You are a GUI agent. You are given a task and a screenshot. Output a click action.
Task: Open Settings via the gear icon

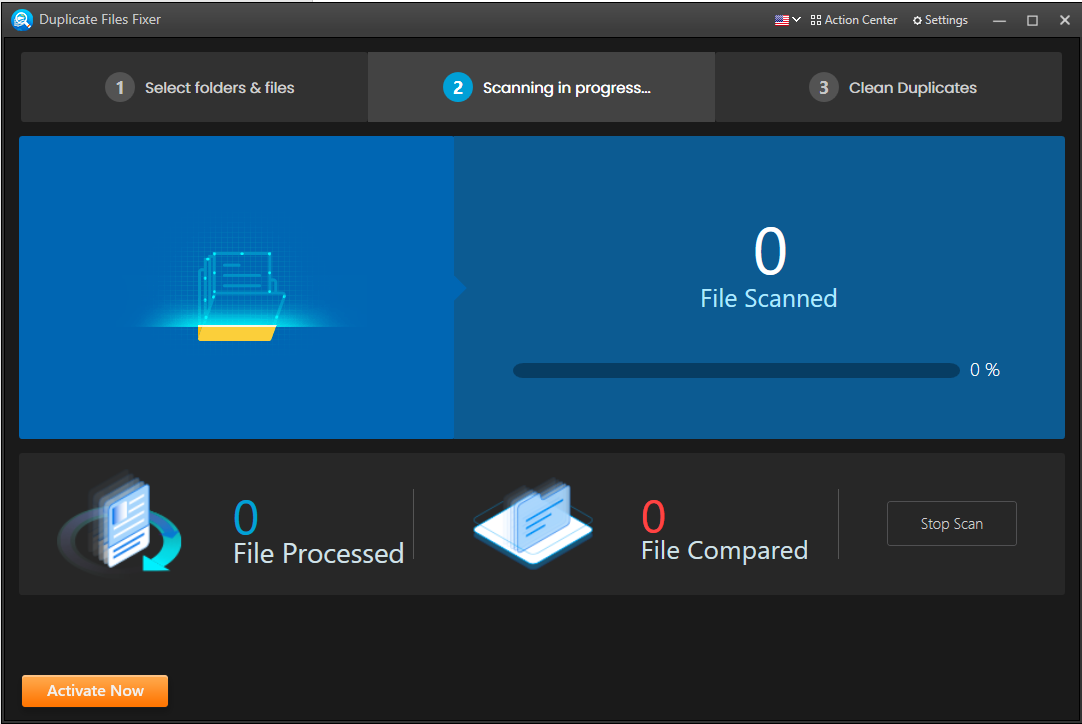coord(917,21)
